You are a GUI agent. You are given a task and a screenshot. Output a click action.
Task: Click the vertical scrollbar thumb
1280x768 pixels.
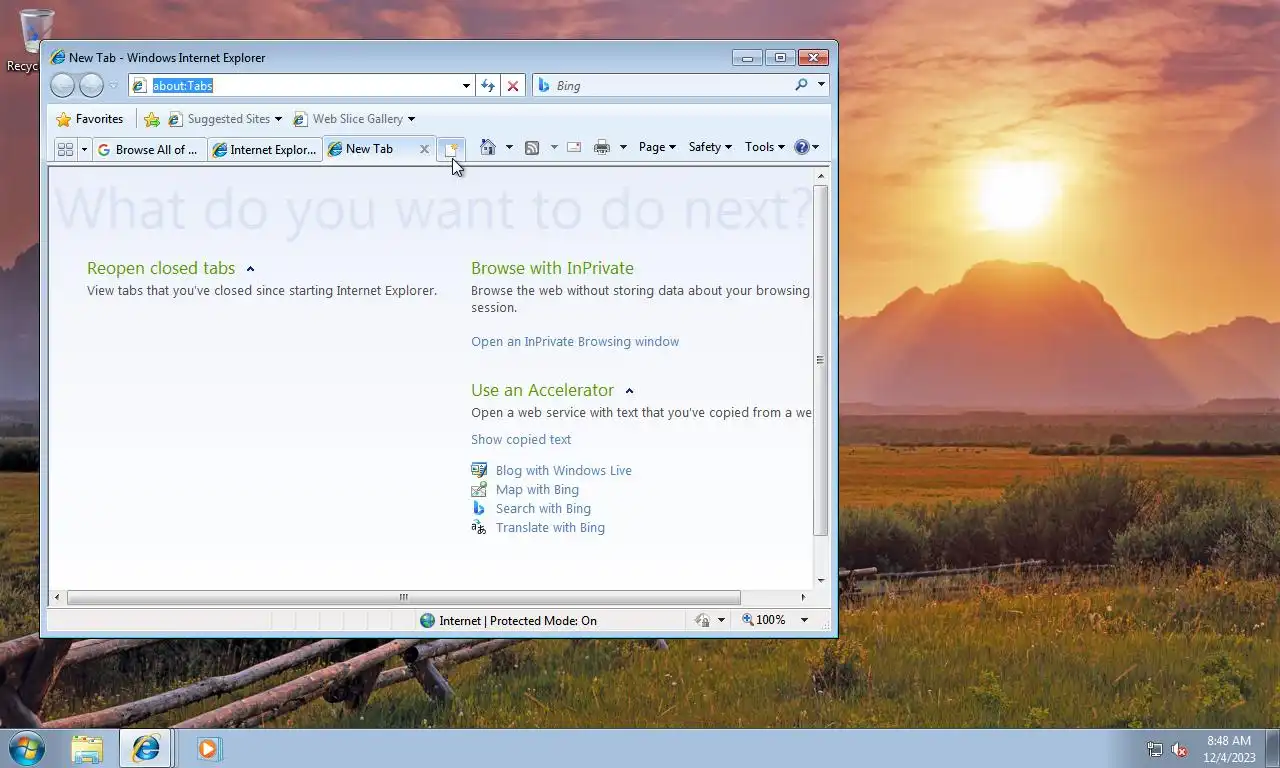[821, 360]
